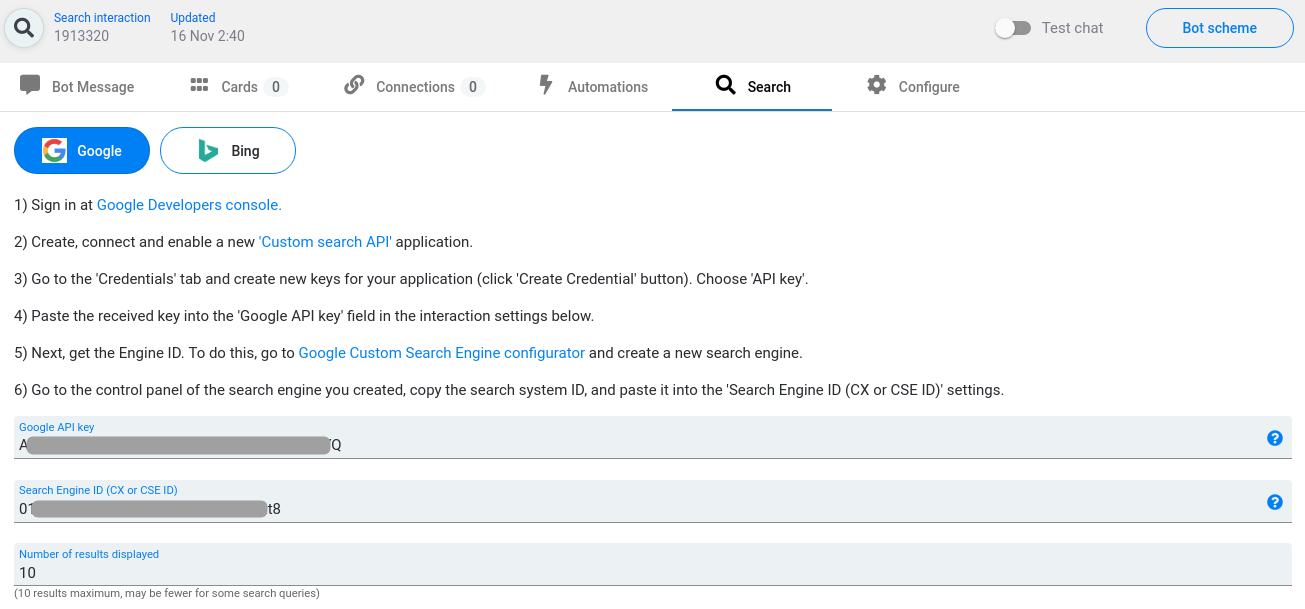1305x609 pixels.
Task: Open the Google Developers console link
Action: tap(189, 205)
